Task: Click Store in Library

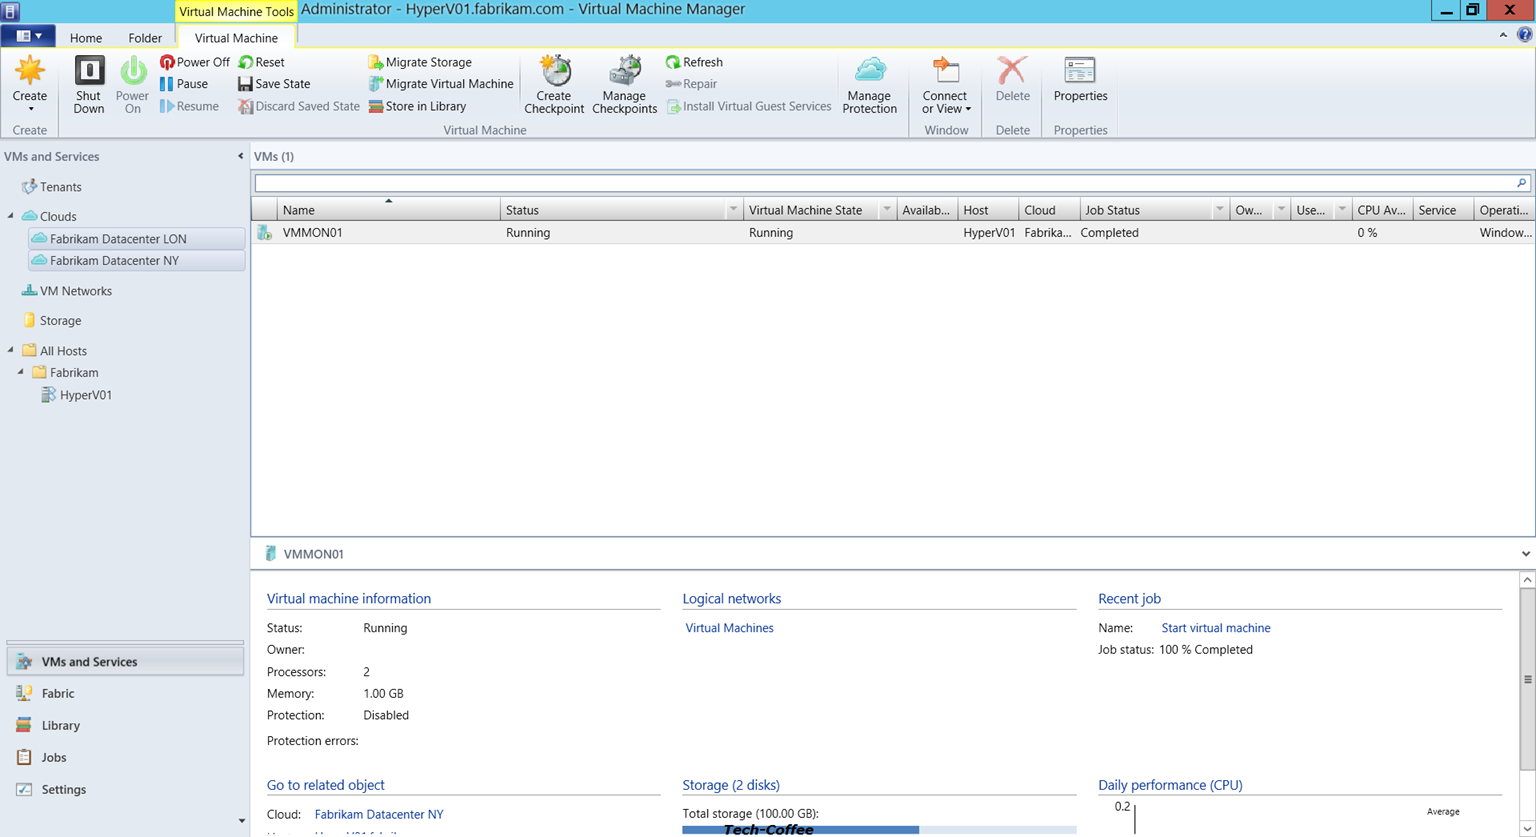Action: point(417,106)
